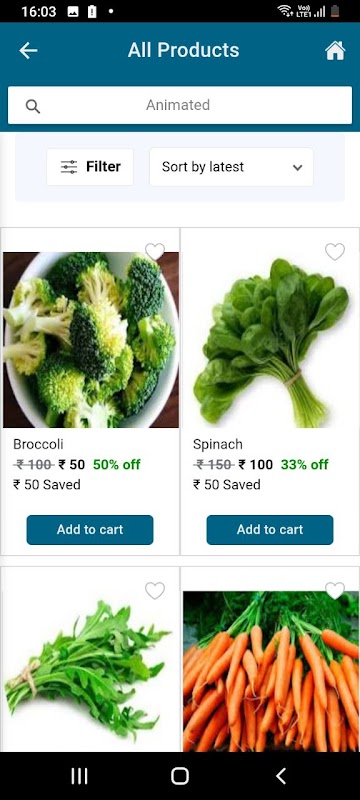Viewport: 360px width, 800px height.
Task: Toggle wishlist heart on the carrots product
Action: coord(335,590)
